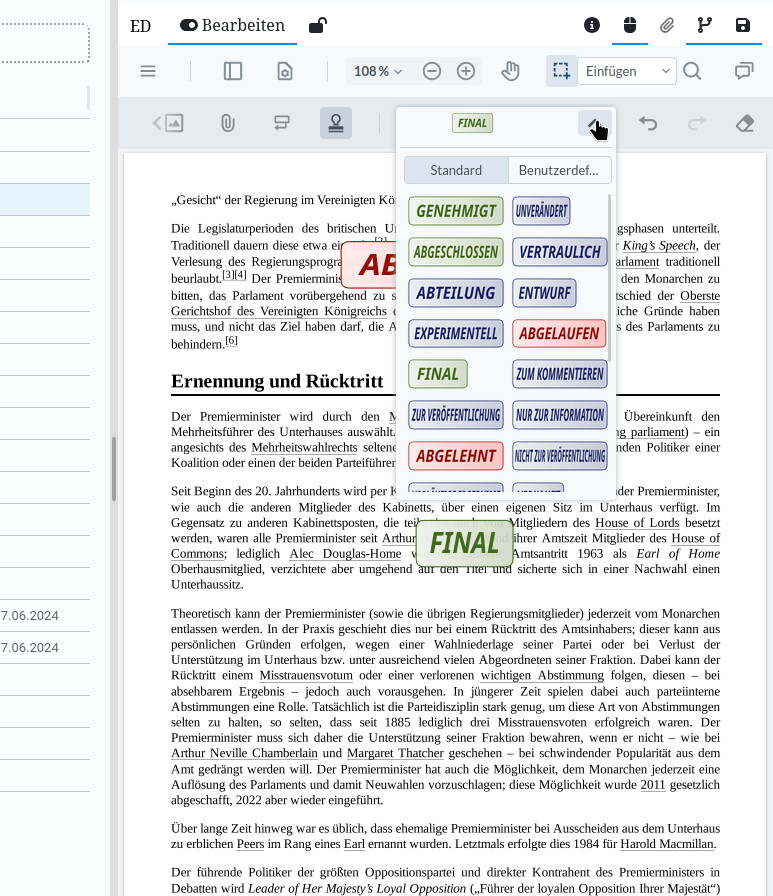Click the stamp list scrollbar
773x896 pixels.
click(610, 278)
